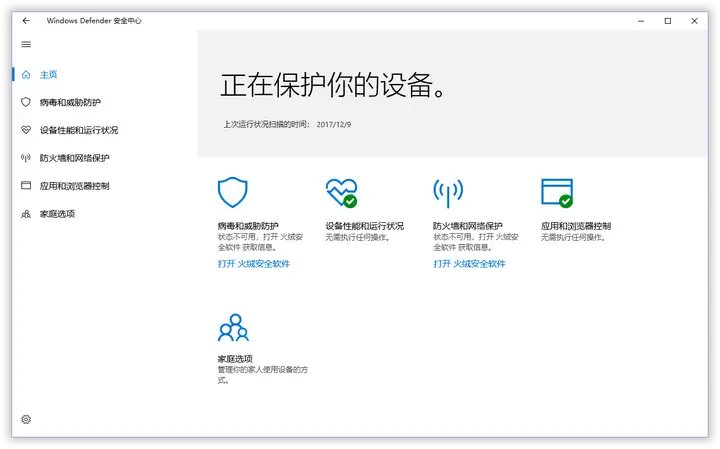This screenshot has width=720, height=449.
Task: Click the large antenna firewall icon
Action: coord(448,193)
